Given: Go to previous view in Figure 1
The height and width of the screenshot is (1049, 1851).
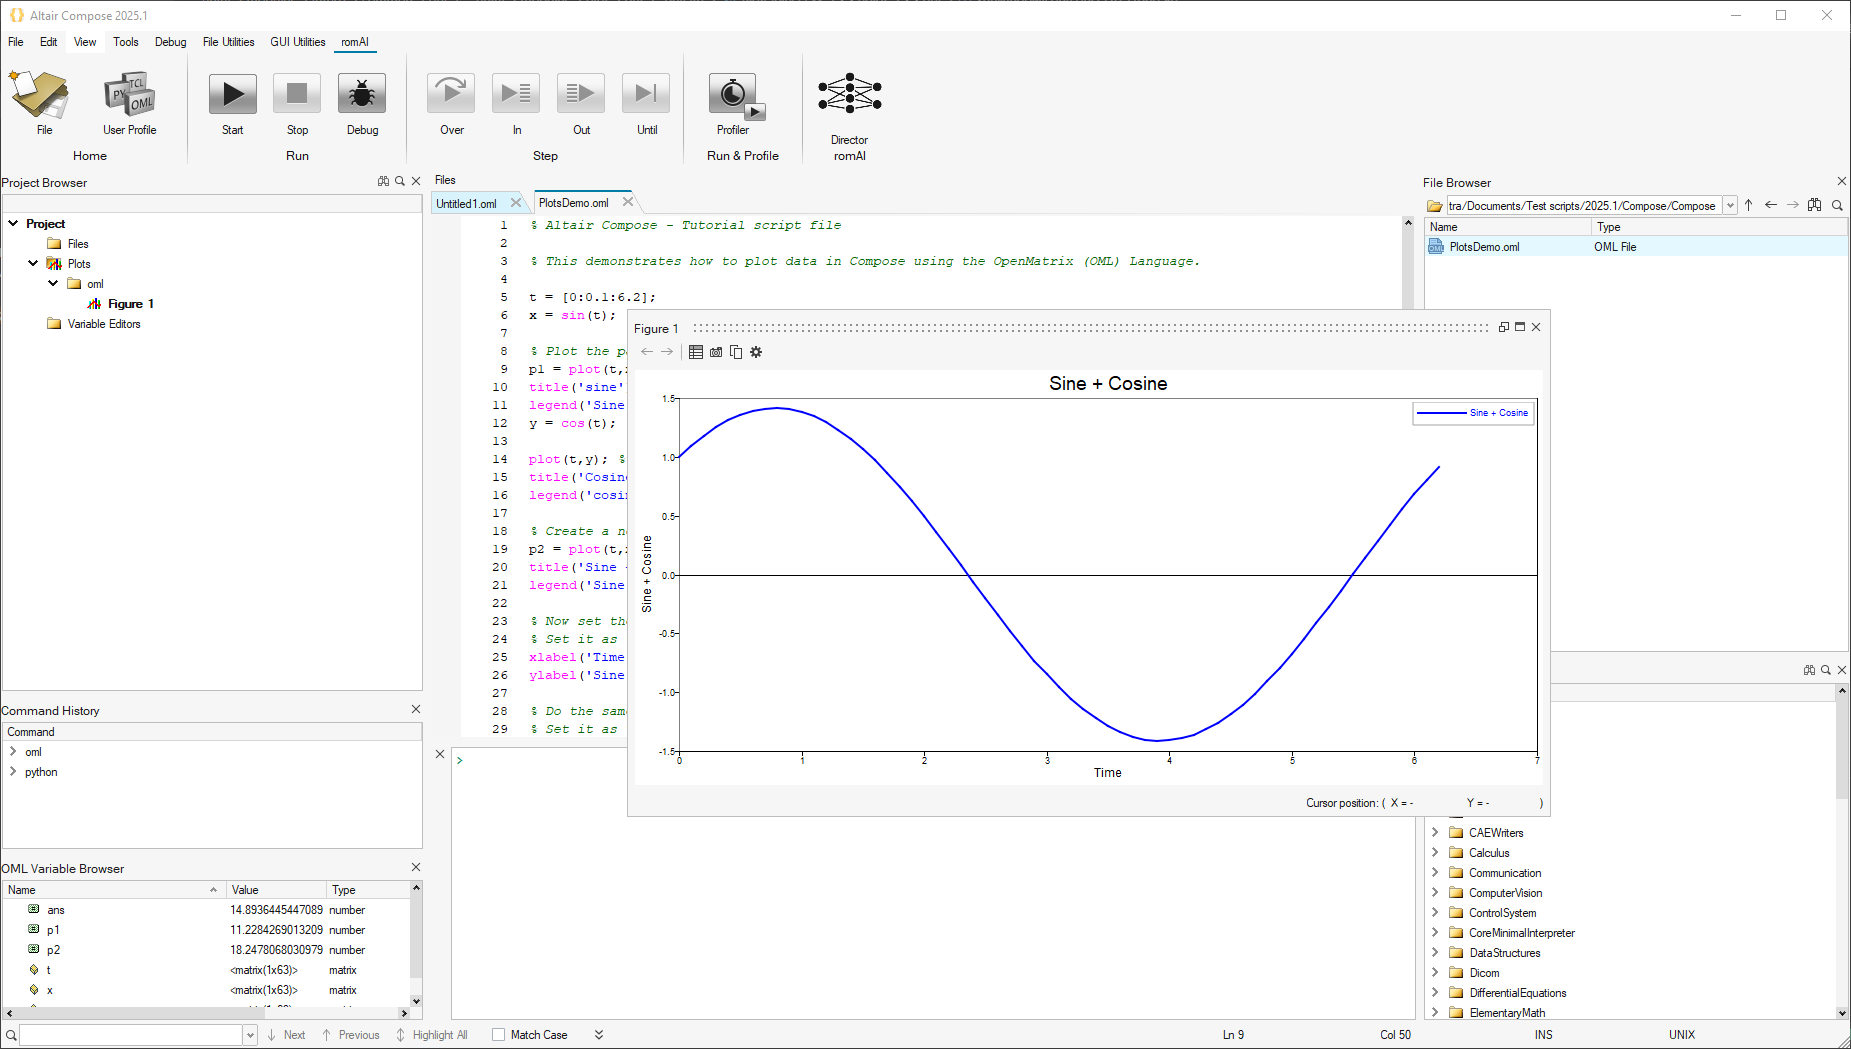Looking at the screenshot, I should coord(647,352).
